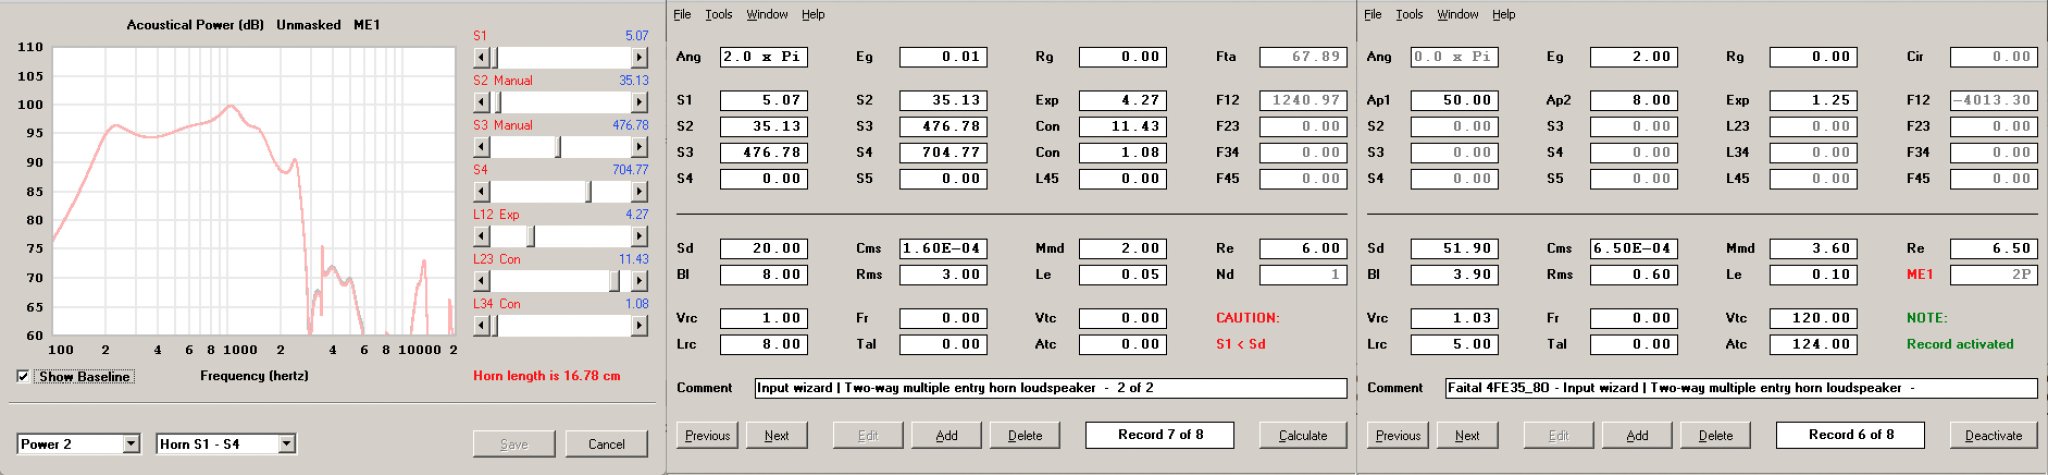Open Tools menu in Record 7 window
Viewport: 2048px width, 475px height.
point(718,14)
